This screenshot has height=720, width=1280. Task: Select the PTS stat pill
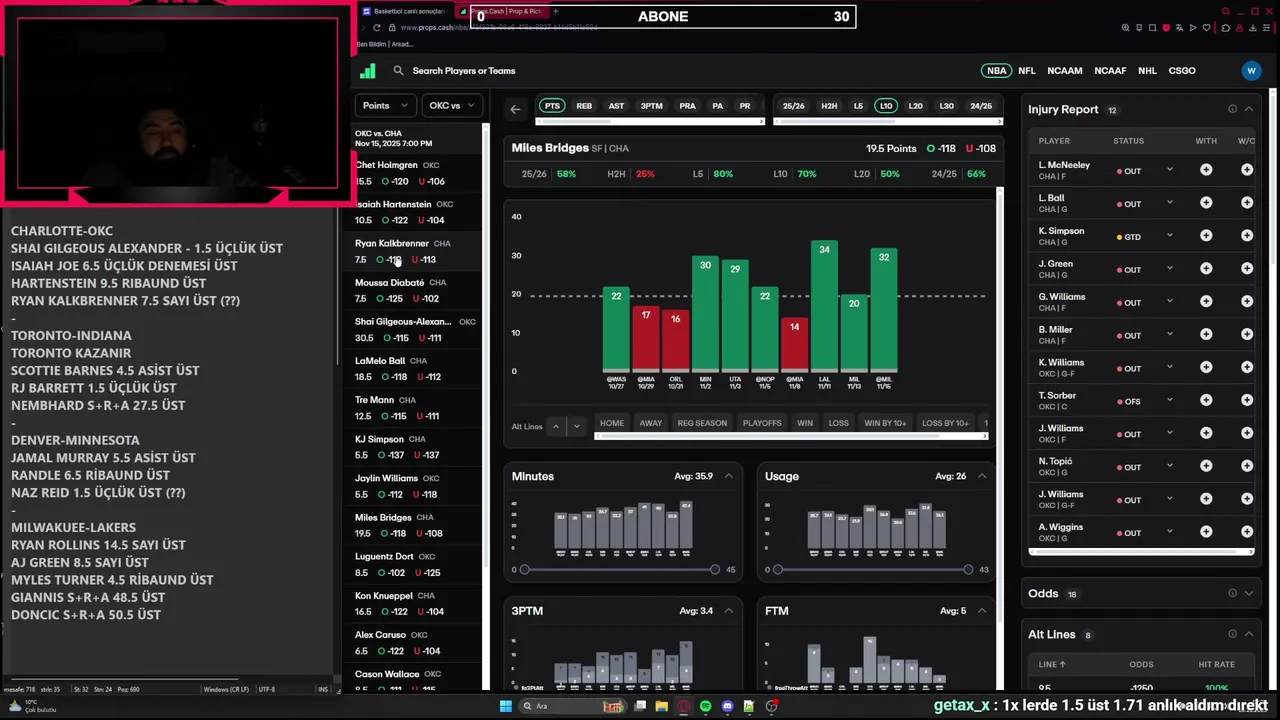coord(552,106)
